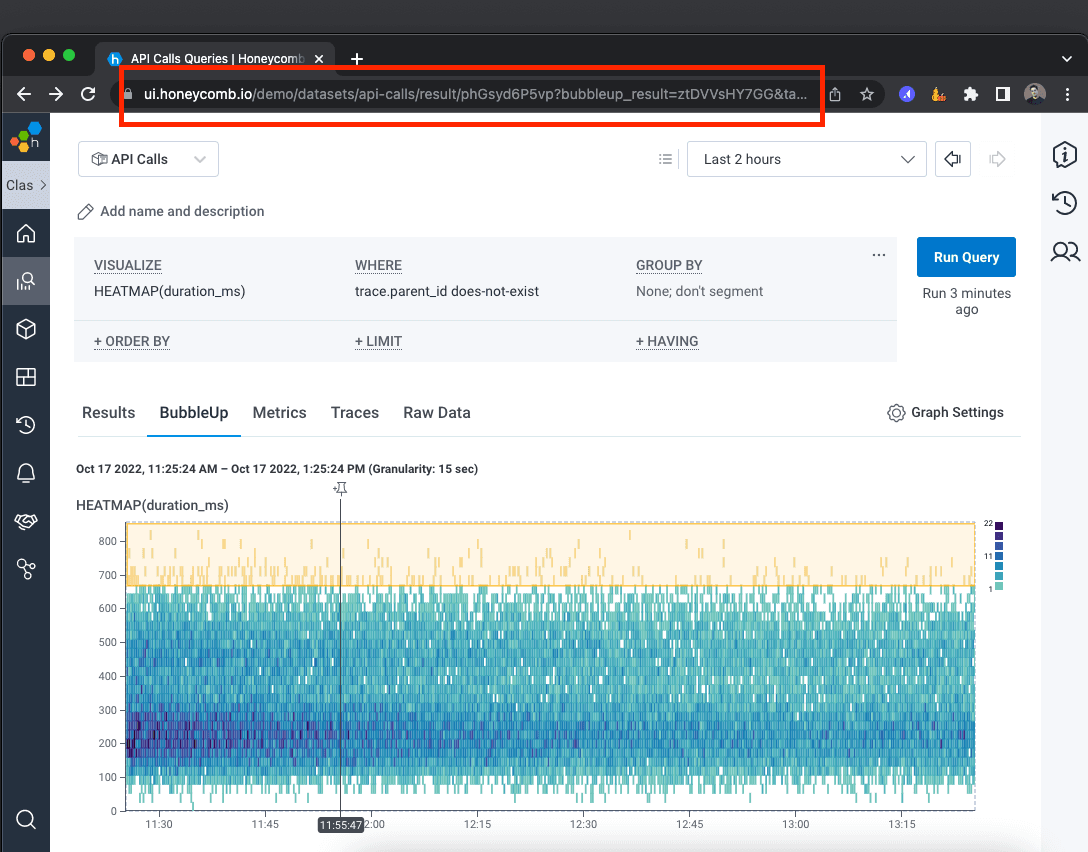Expand the Last 2 hours time picker

(x=807, y=159)
